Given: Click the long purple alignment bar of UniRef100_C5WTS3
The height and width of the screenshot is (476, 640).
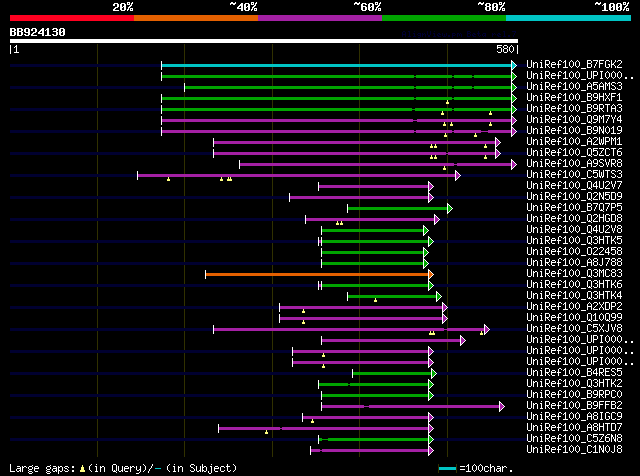Looking at the screenshot, I should [296, 176].
